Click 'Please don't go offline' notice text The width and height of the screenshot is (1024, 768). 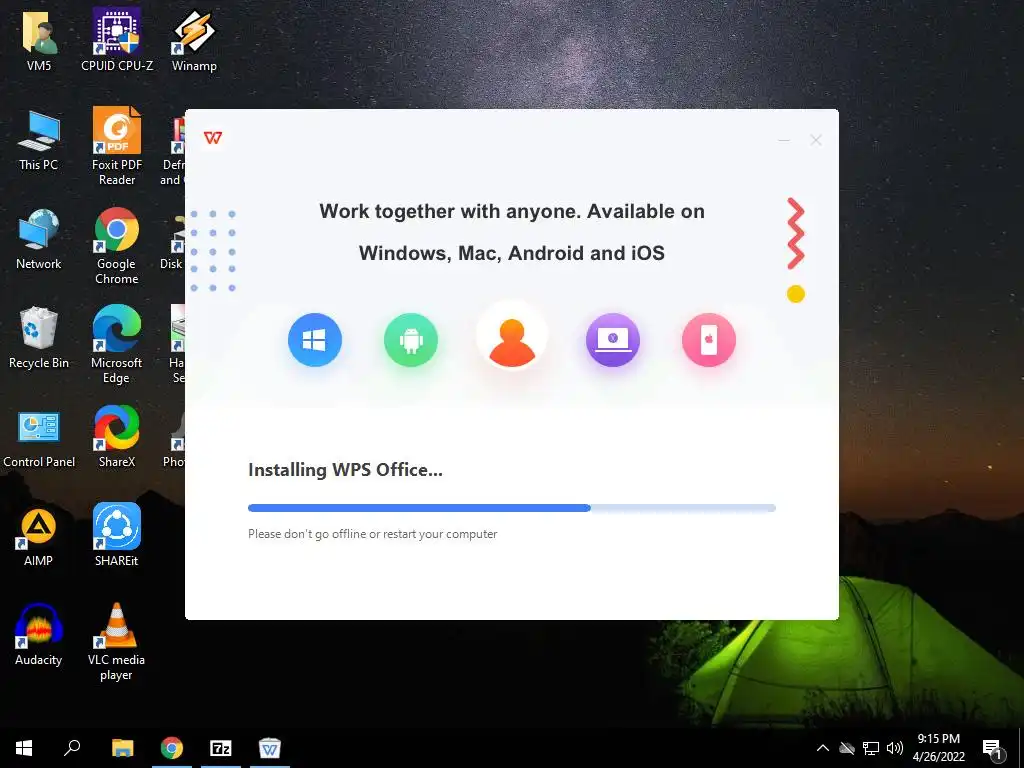[x=372, y=534]
